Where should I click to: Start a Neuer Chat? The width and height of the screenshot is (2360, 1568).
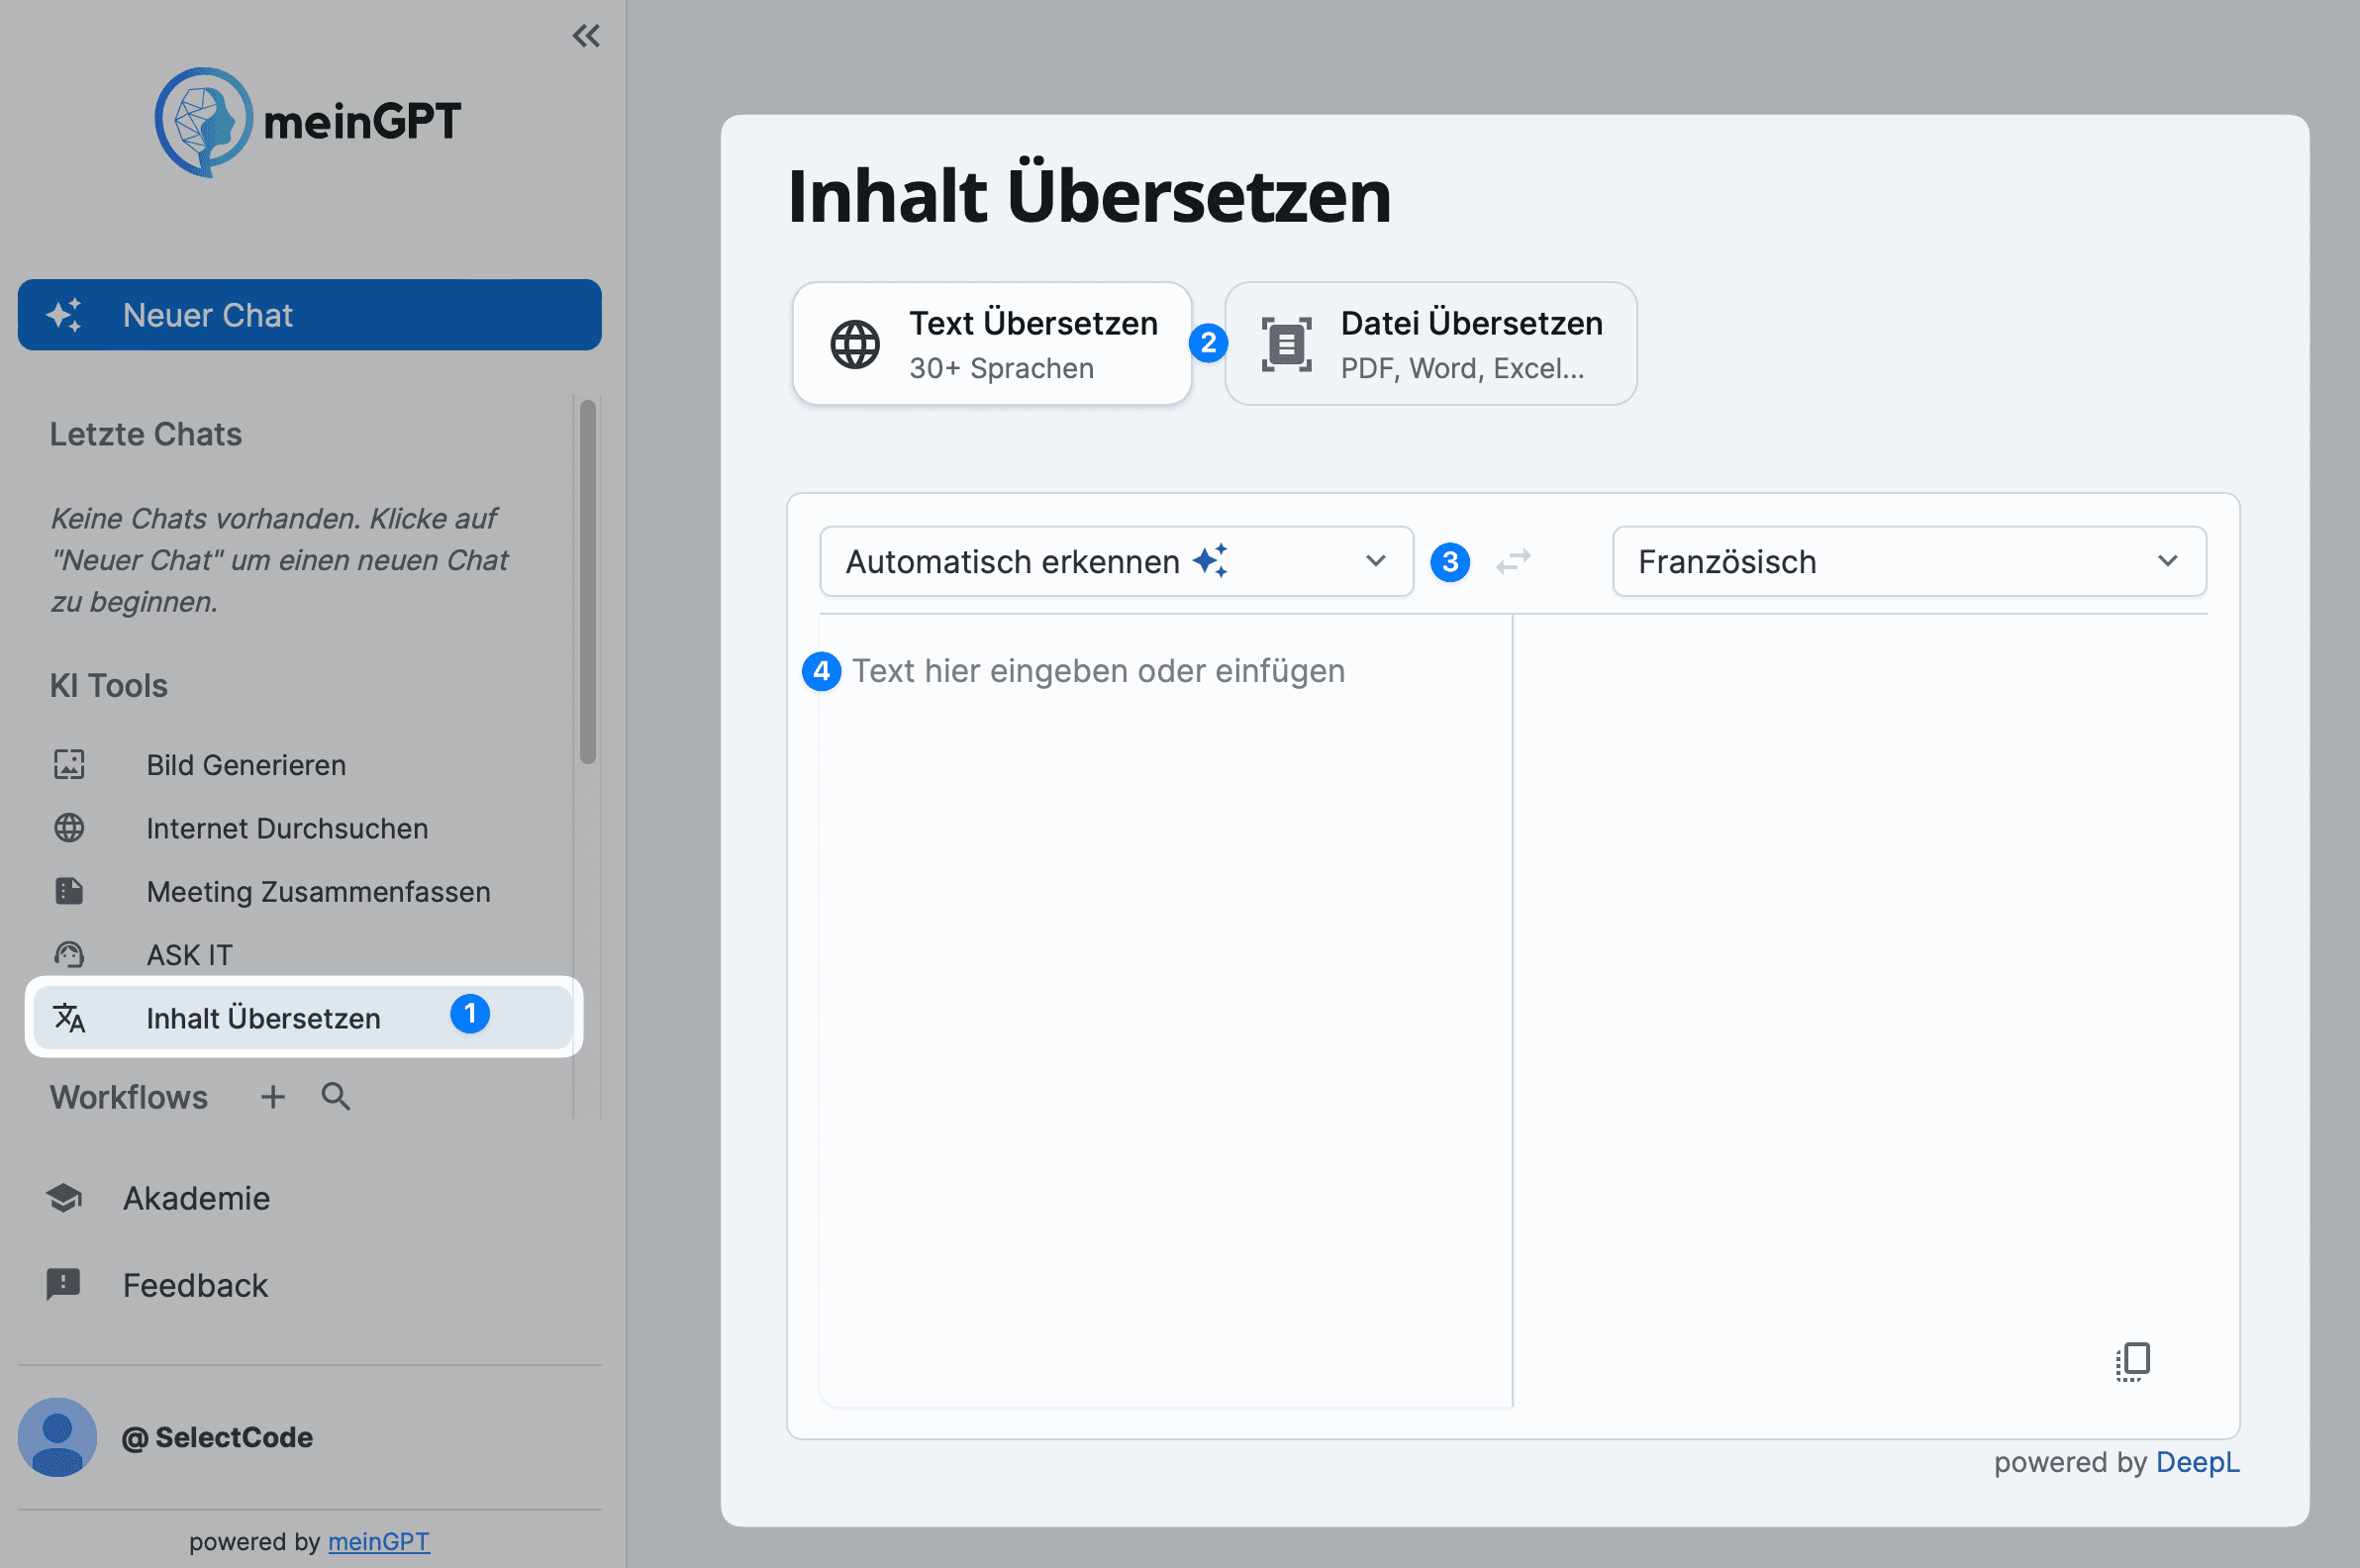pyautogui.click(x=308, y=315)
